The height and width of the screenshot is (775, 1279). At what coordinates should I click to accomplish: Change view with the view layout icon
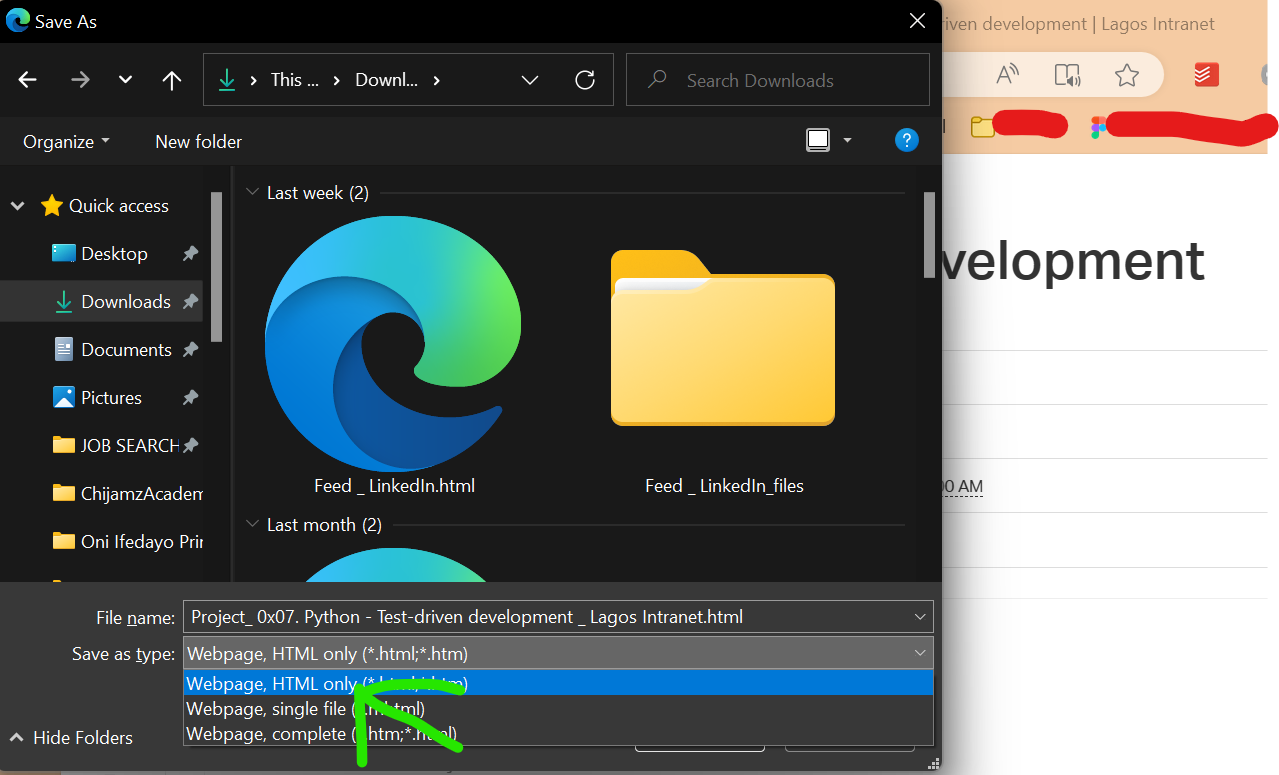[818, 141]
